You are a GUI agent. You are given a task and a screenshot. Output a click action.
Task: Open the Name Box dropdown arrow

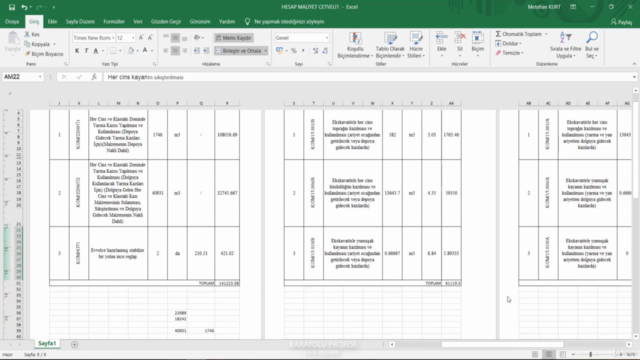[x=40, y=77]
